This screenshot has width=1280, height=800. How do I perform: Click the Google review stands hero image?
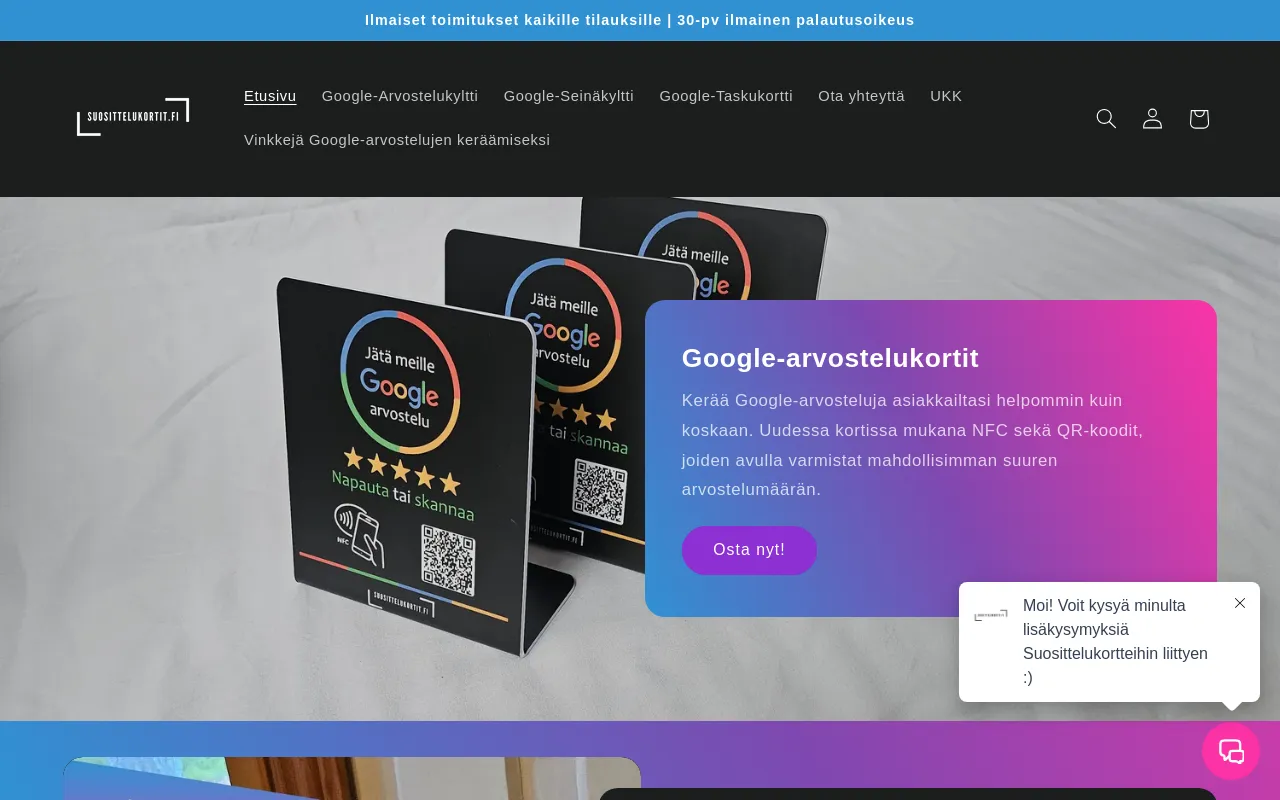point(400,450)
